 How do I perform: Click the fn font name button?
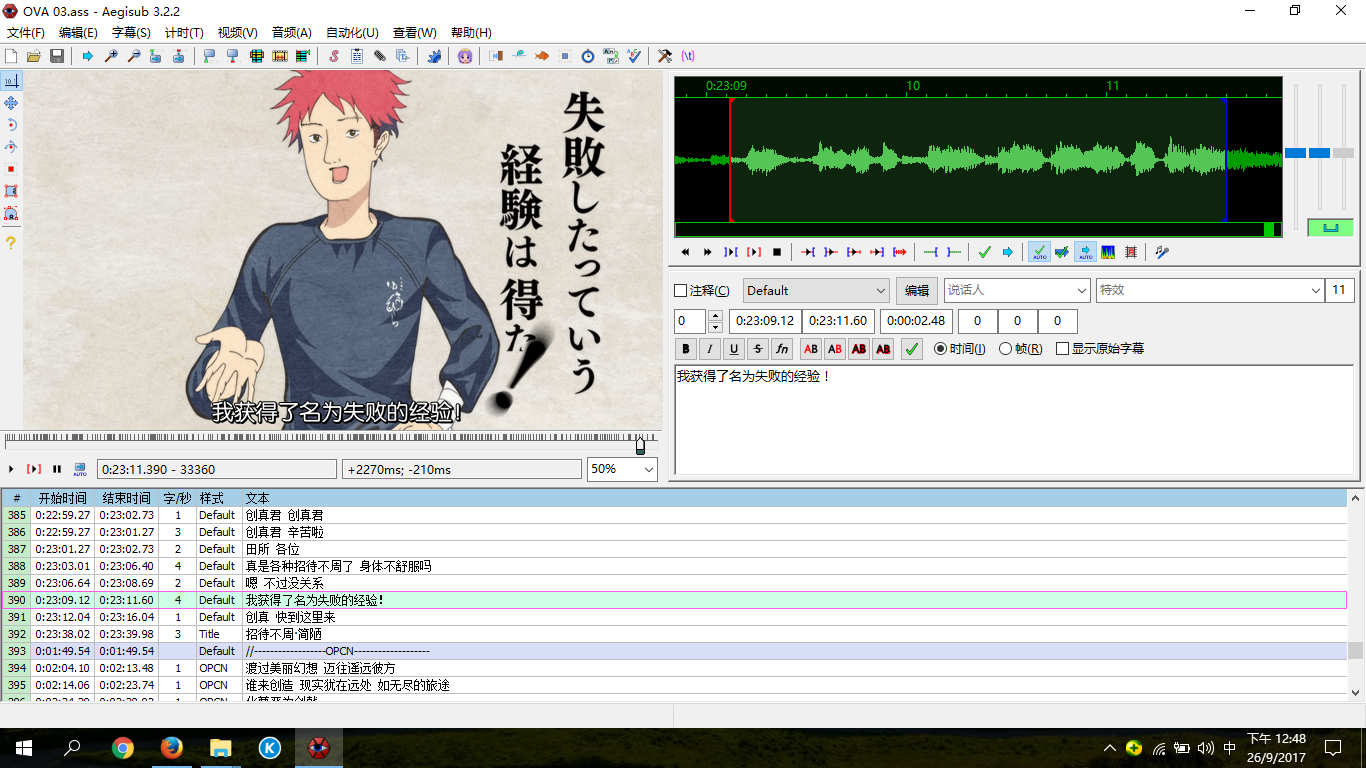click(x=782, y=349)
